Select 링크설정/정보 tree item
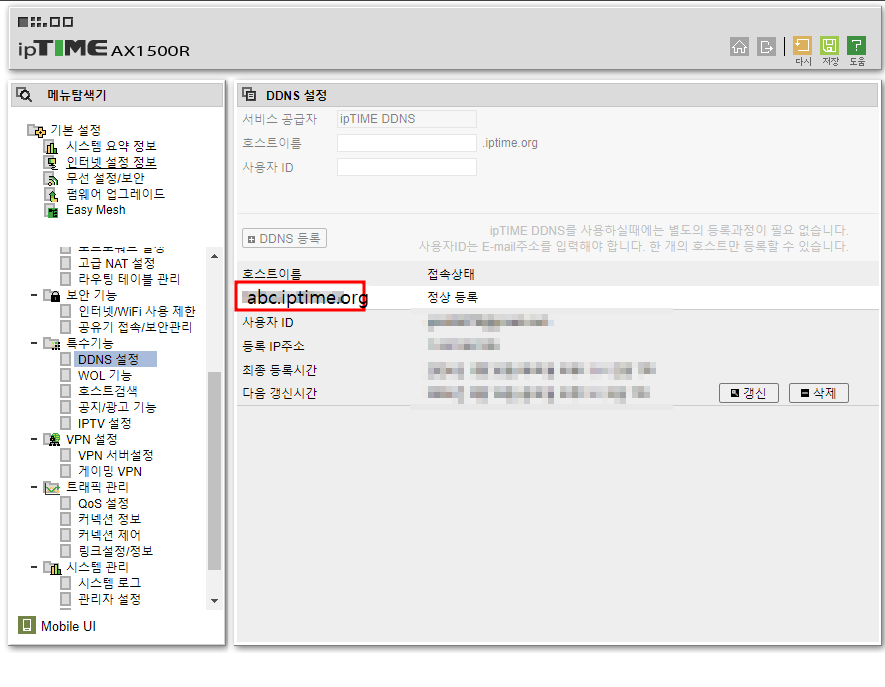This screenshot has height=687, width=885. 115,551
